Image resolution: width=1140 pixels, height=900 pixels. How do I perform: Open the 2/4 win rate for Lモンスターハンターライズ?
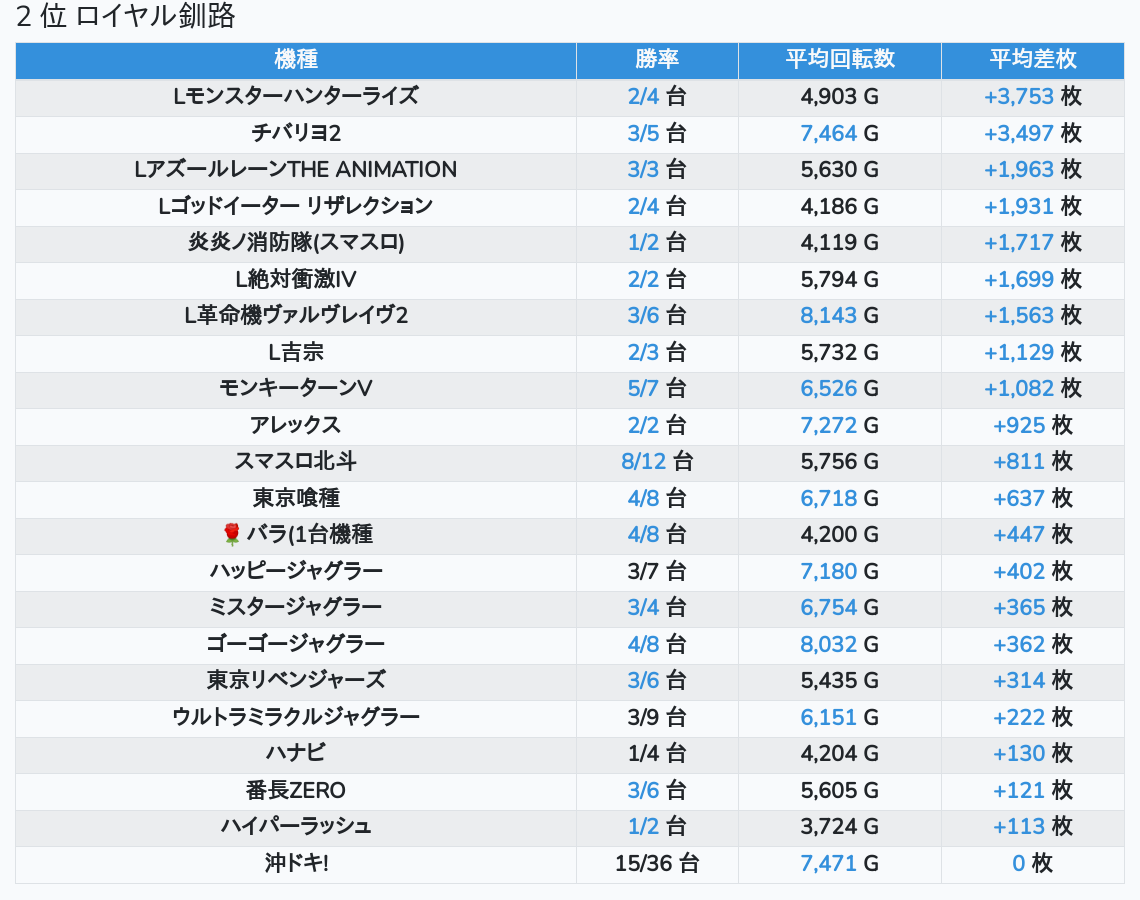coord(643,97)
